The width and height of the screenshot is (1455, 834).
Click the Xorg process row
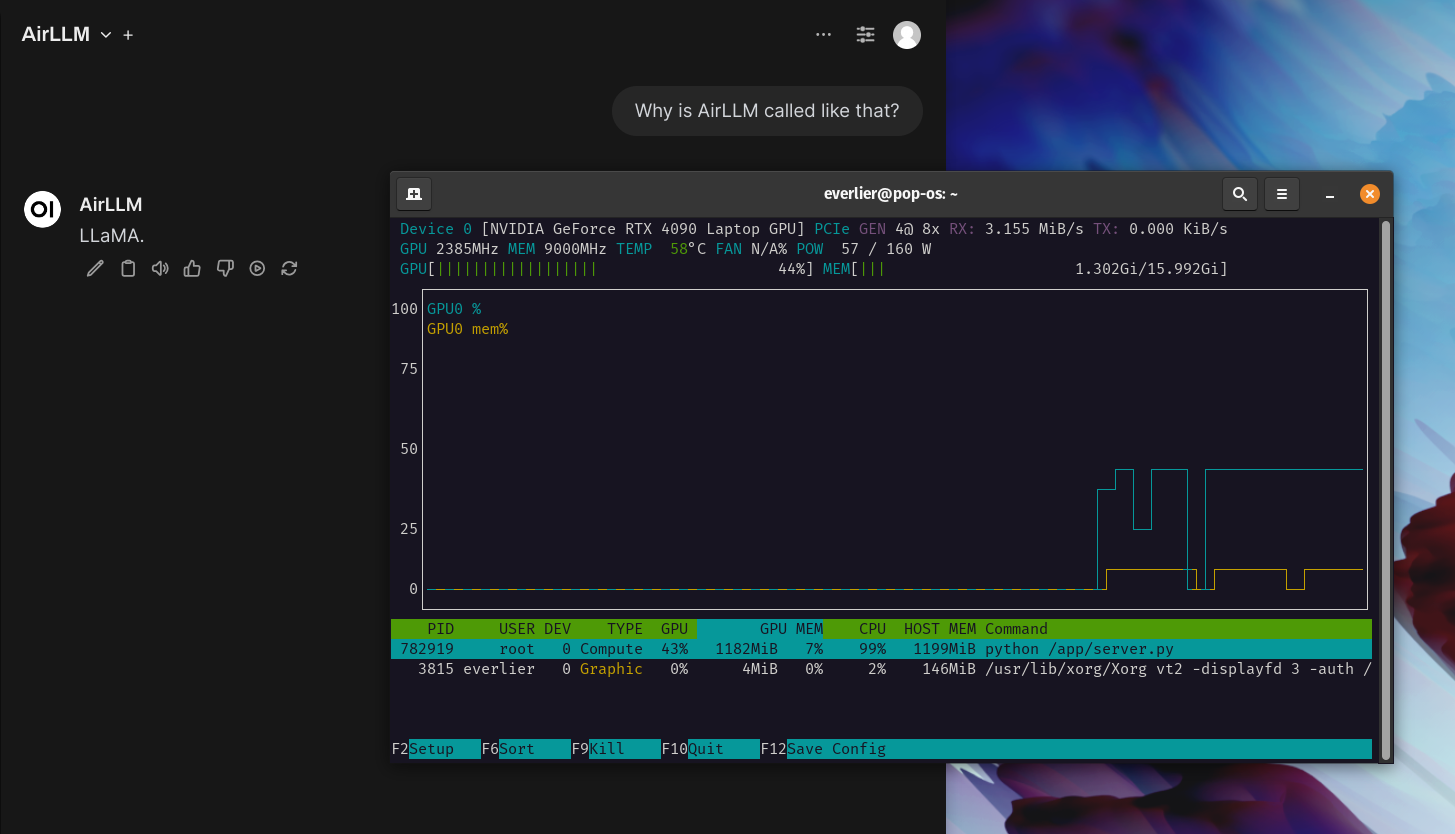pos(881,669)
